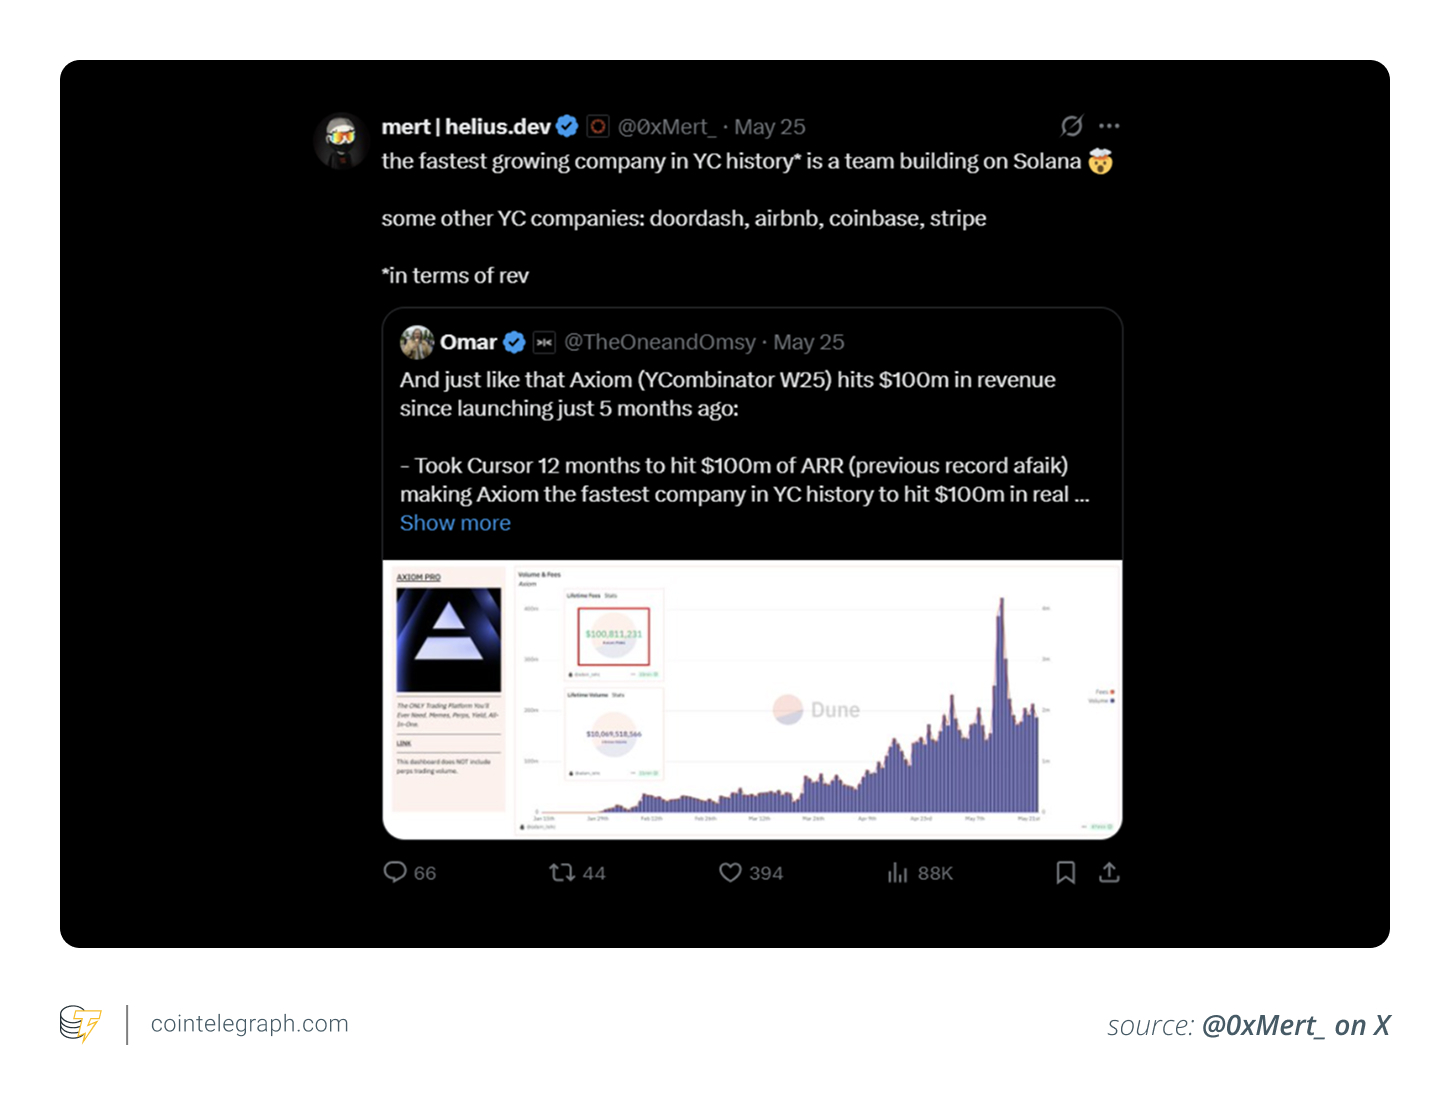Like the tweet with the heart icon
1450x1105 pixels.
[729, 873]
